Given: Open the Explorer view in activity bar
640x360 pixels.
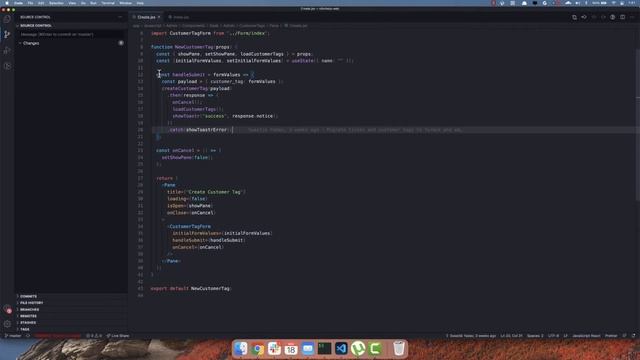Looking at the screenshot, I should tap(7, 19).
